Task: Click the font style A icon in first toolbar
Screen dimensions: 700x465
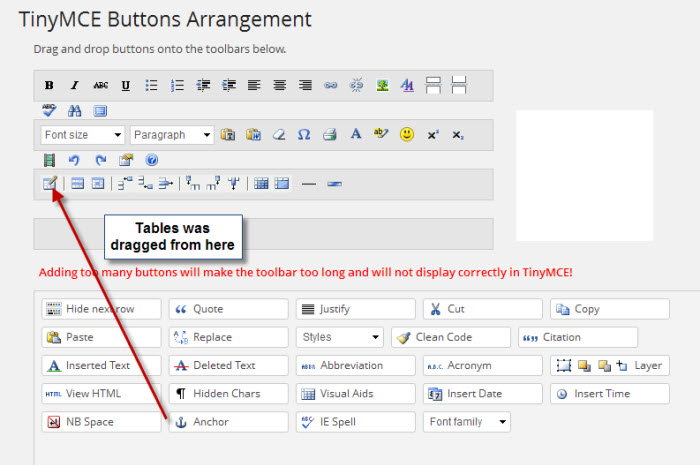Action: [x=407, y=85]
